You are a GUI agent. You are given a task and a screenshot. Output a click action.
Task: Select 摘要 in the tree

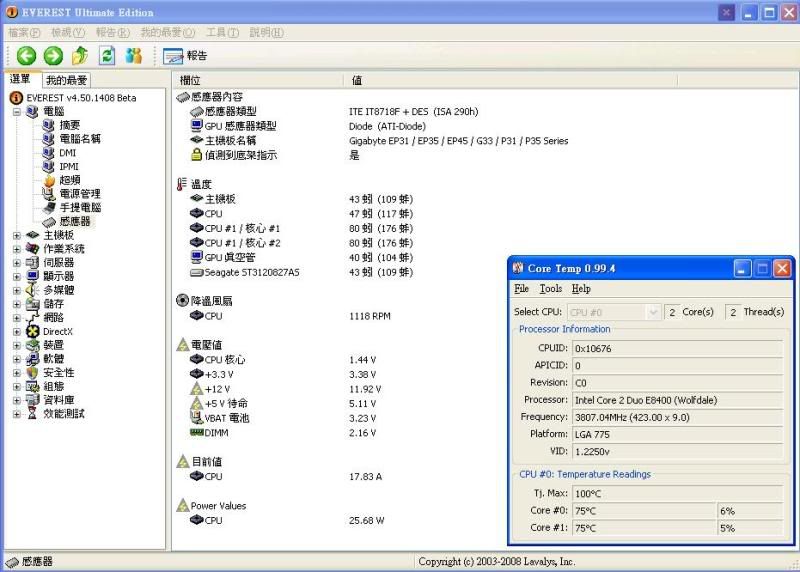[x=70, y=125]
